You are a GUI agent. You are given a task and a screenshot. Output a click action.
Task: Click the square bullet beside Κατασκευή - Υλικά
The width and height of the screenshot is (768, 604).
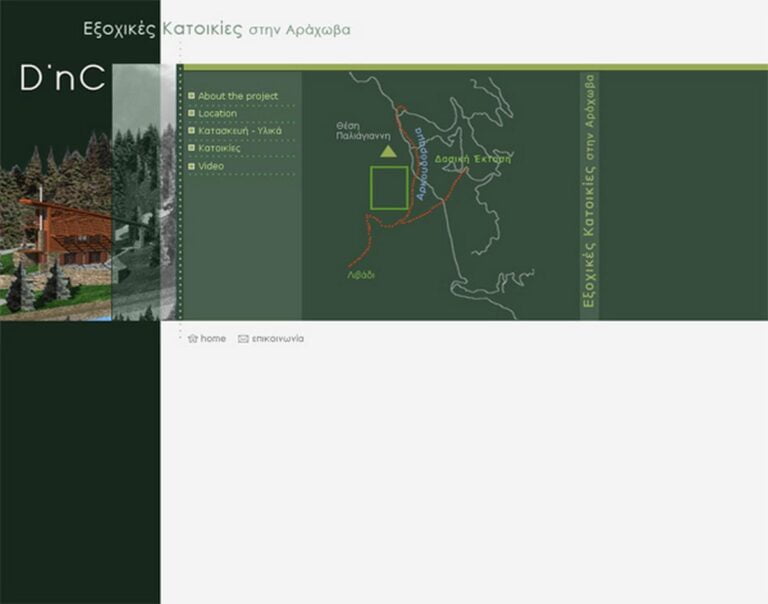click(x=191, y=130)
